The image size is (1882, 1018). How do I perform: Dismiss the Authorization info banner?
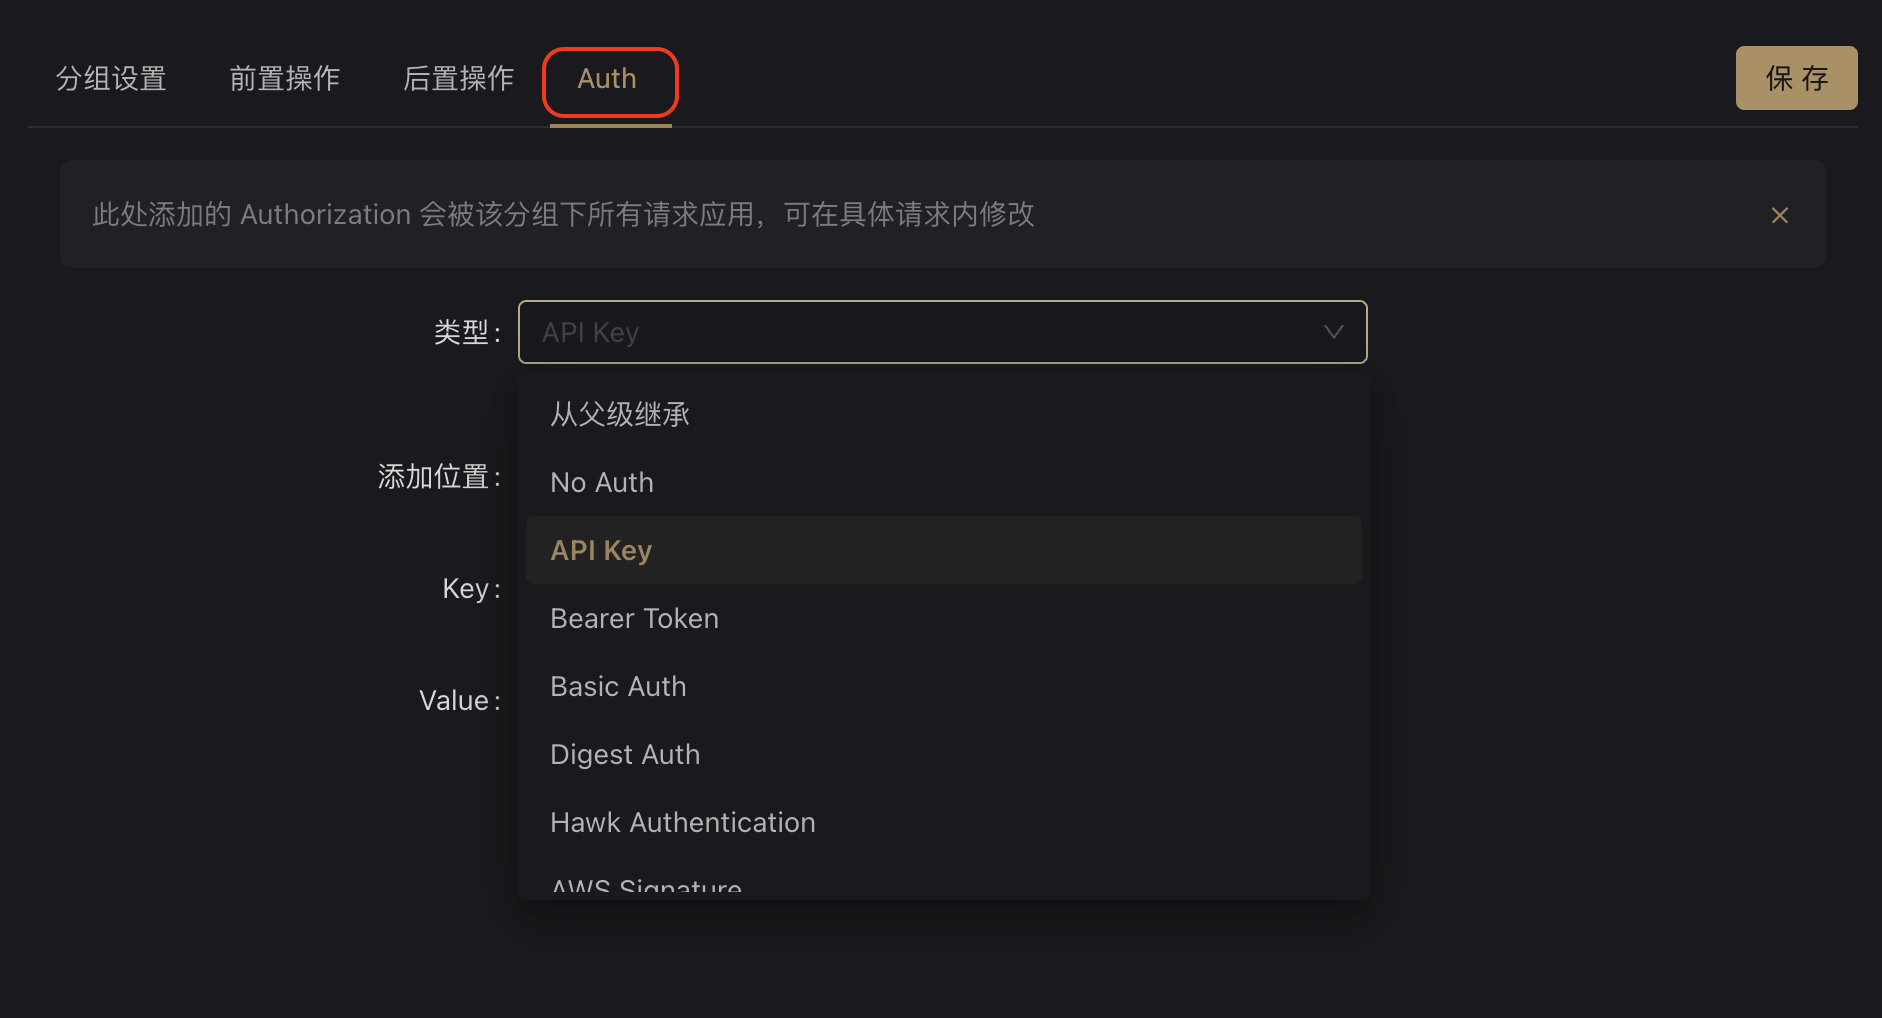[x=1779, y=215]
